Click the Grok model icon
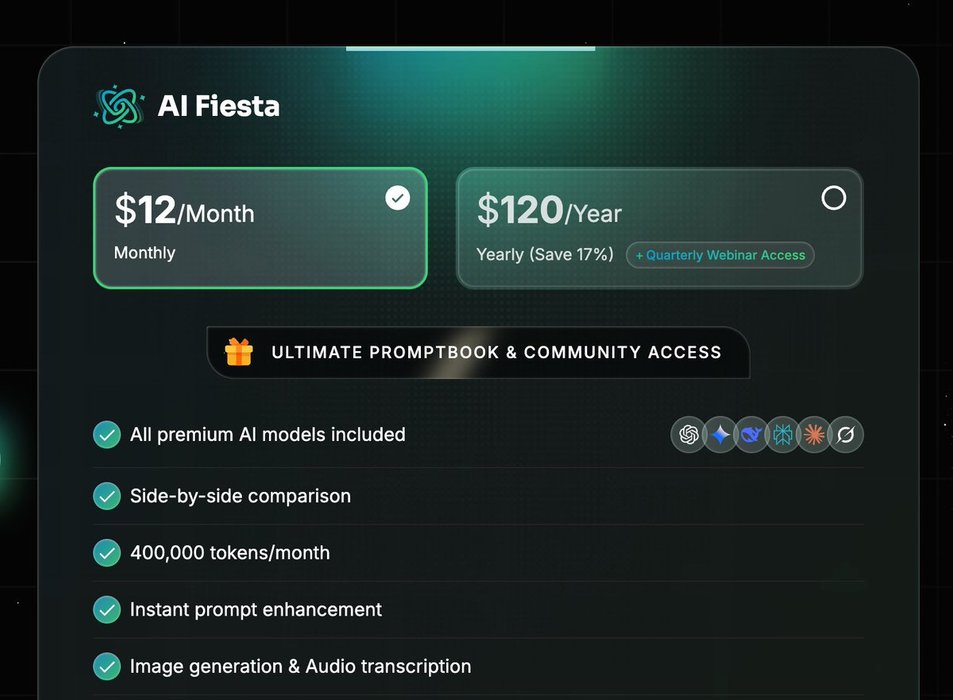 847,435
